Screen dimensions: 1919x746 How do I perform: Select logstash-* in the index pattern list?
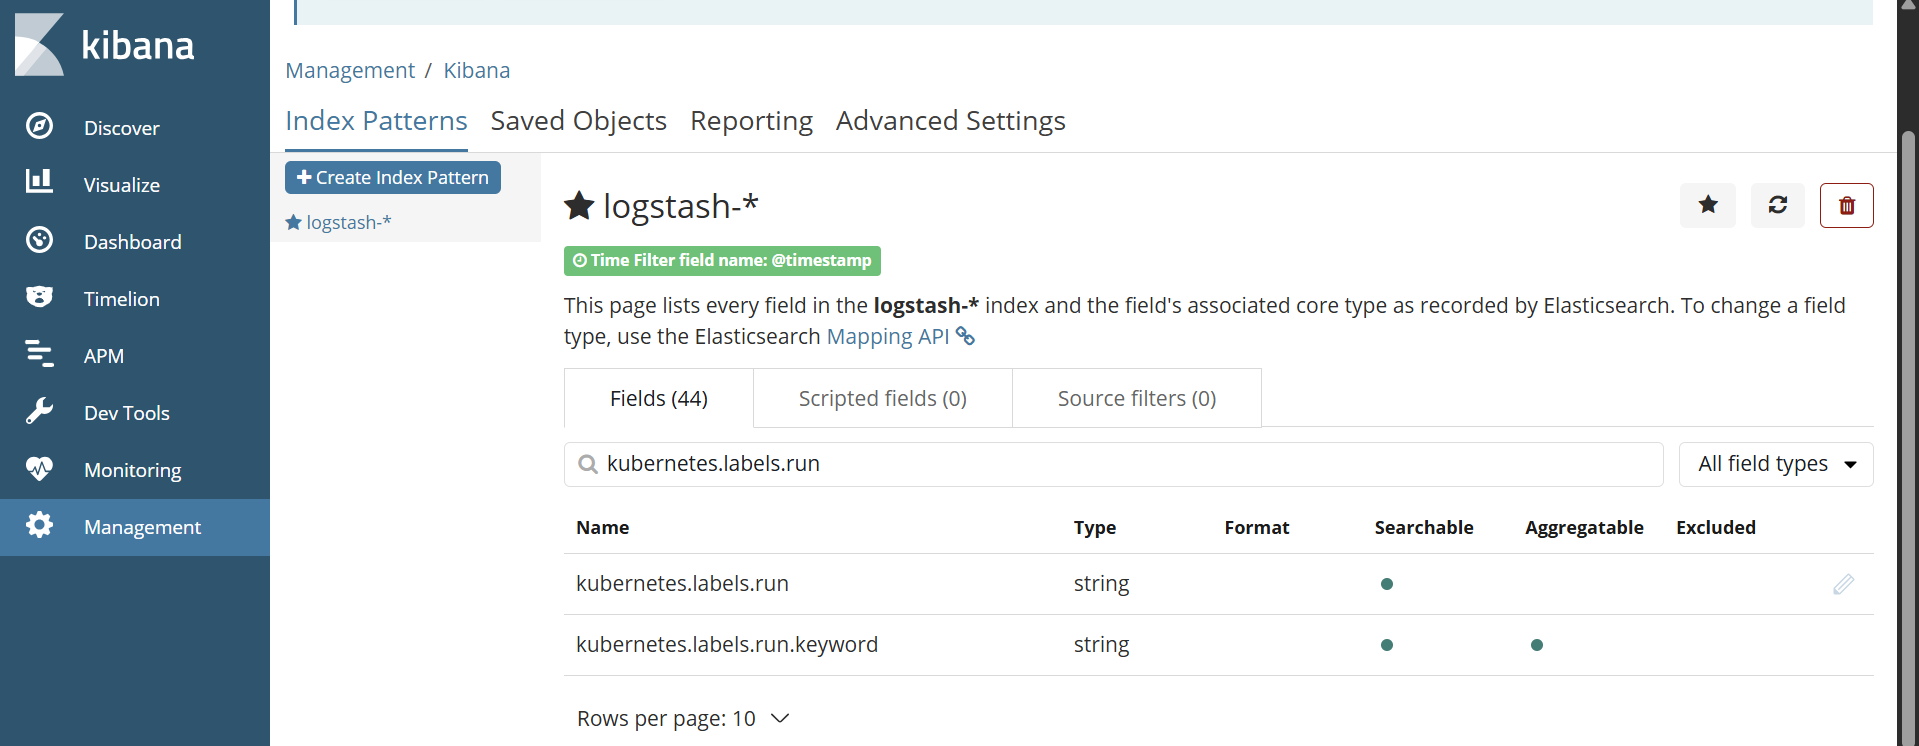(x=347, y=223)
